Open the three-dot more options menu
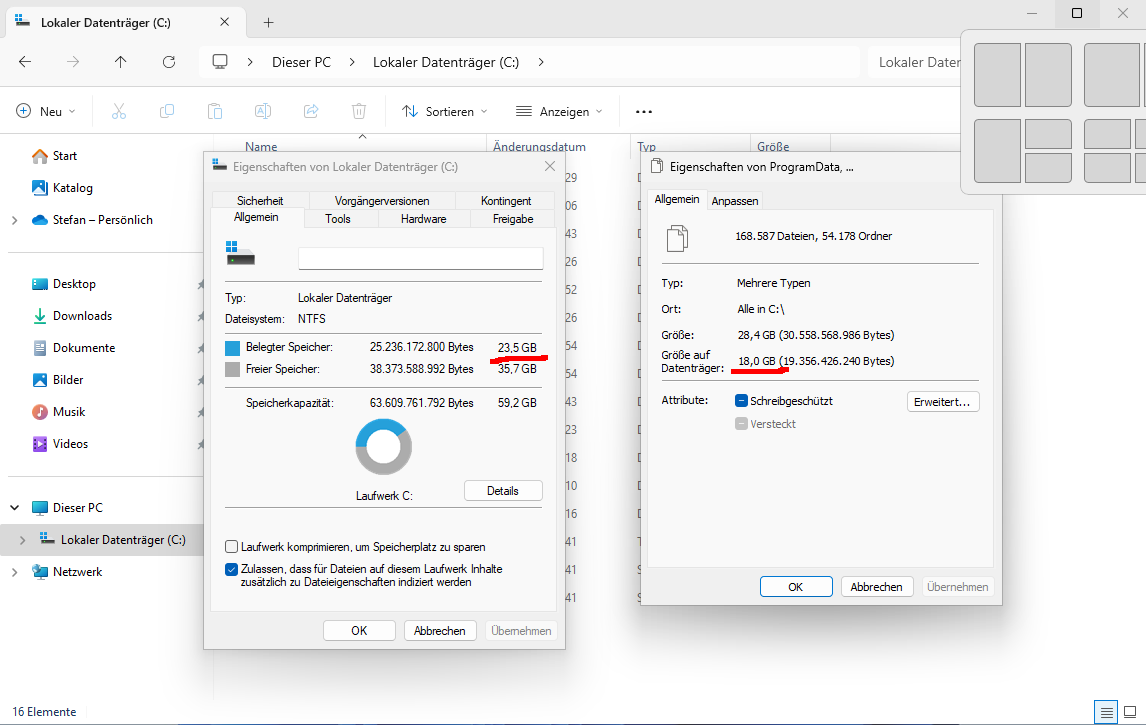Image resolution: width=1146 pixels, height=725 pixels. coord(644,112)
